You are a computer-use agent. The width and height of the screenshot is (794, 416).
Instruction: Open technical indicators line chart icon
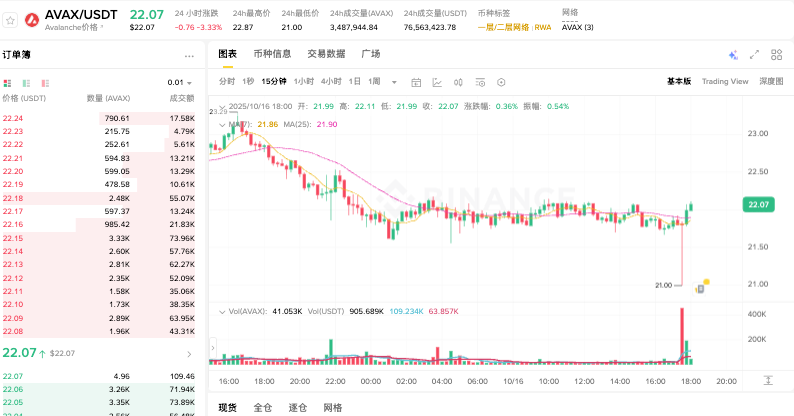click(437, 82)
